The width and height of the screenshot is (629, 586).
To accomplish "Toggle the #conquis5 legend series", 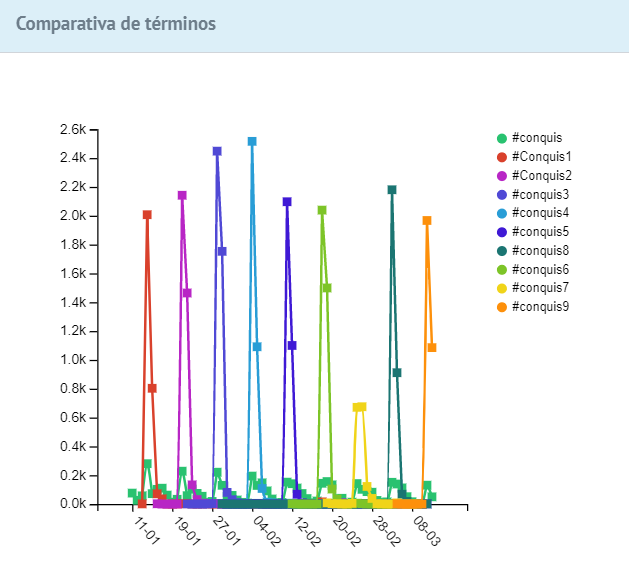I will point(533,232).
